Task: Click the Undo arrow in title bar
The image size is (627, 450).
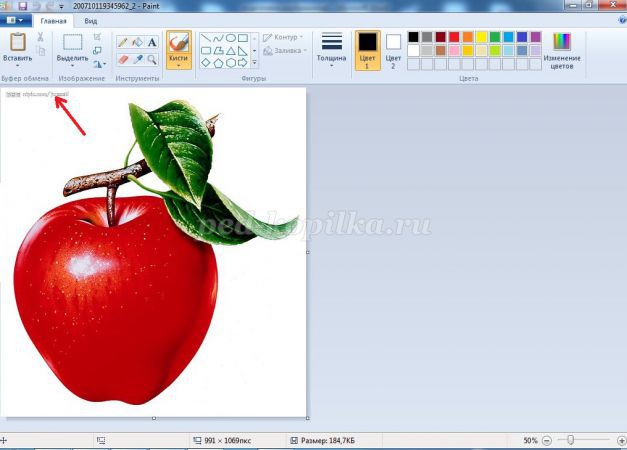Action: pos(36,6)
